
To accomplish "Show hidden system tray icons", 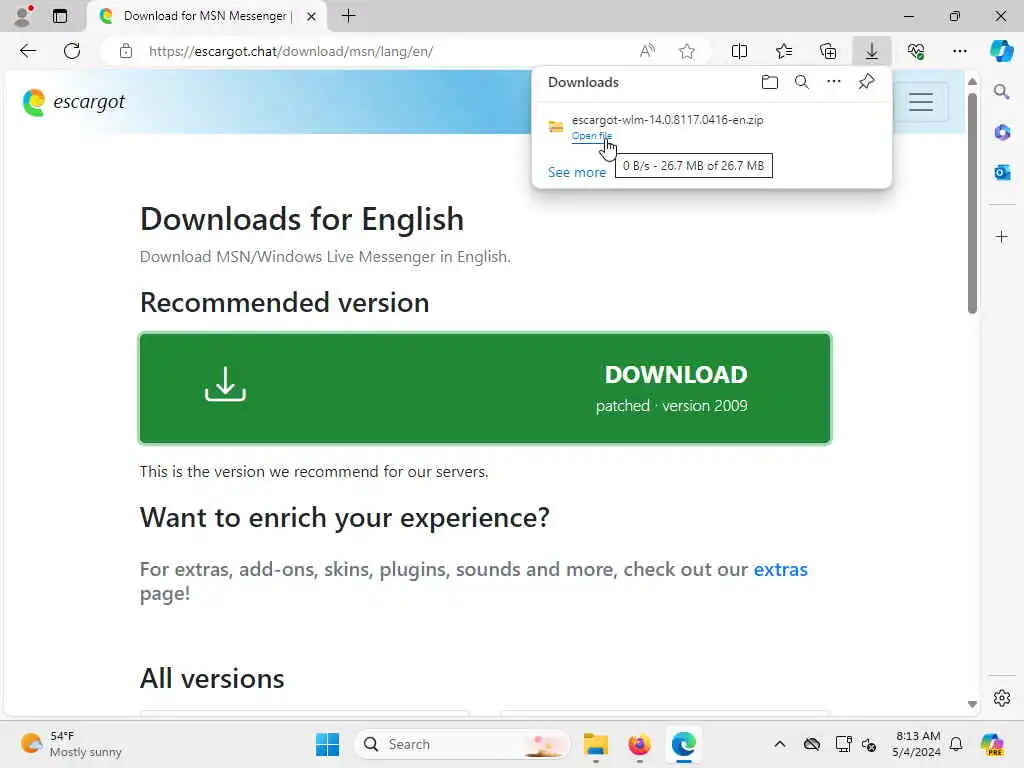I will pos(779,744).
